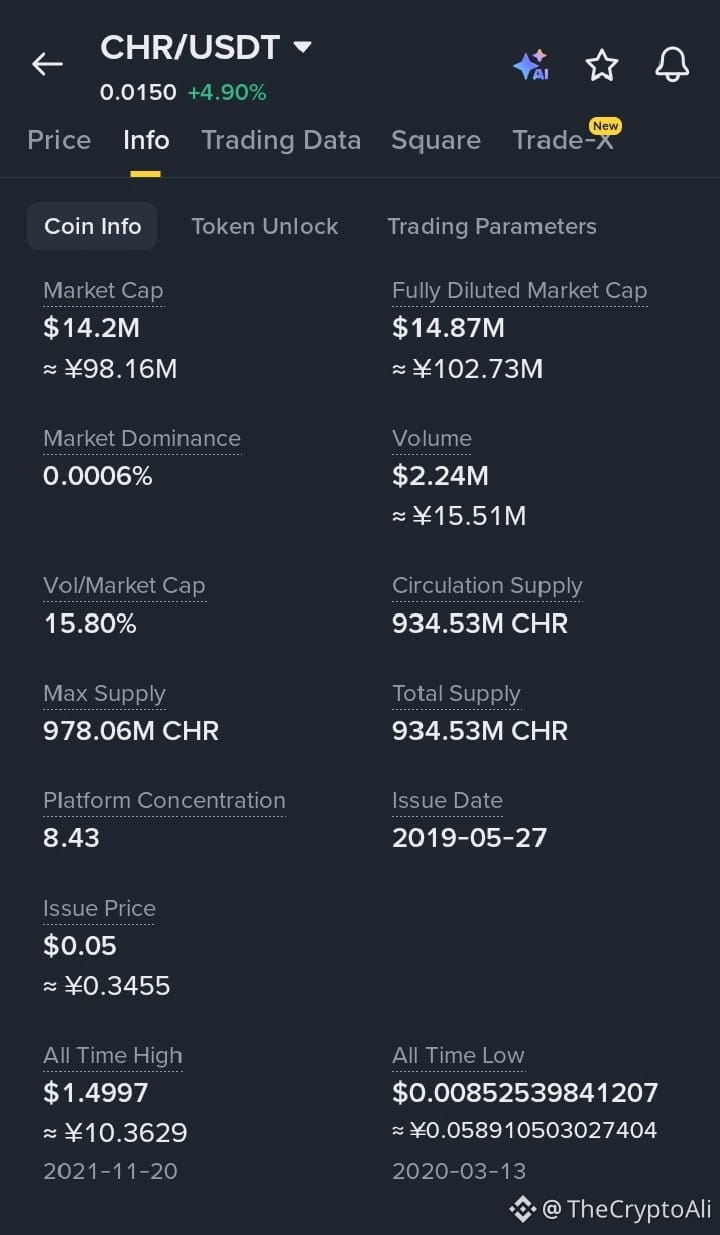
Task: View the Trading Parameters section
Action: [x=492, y=226]
